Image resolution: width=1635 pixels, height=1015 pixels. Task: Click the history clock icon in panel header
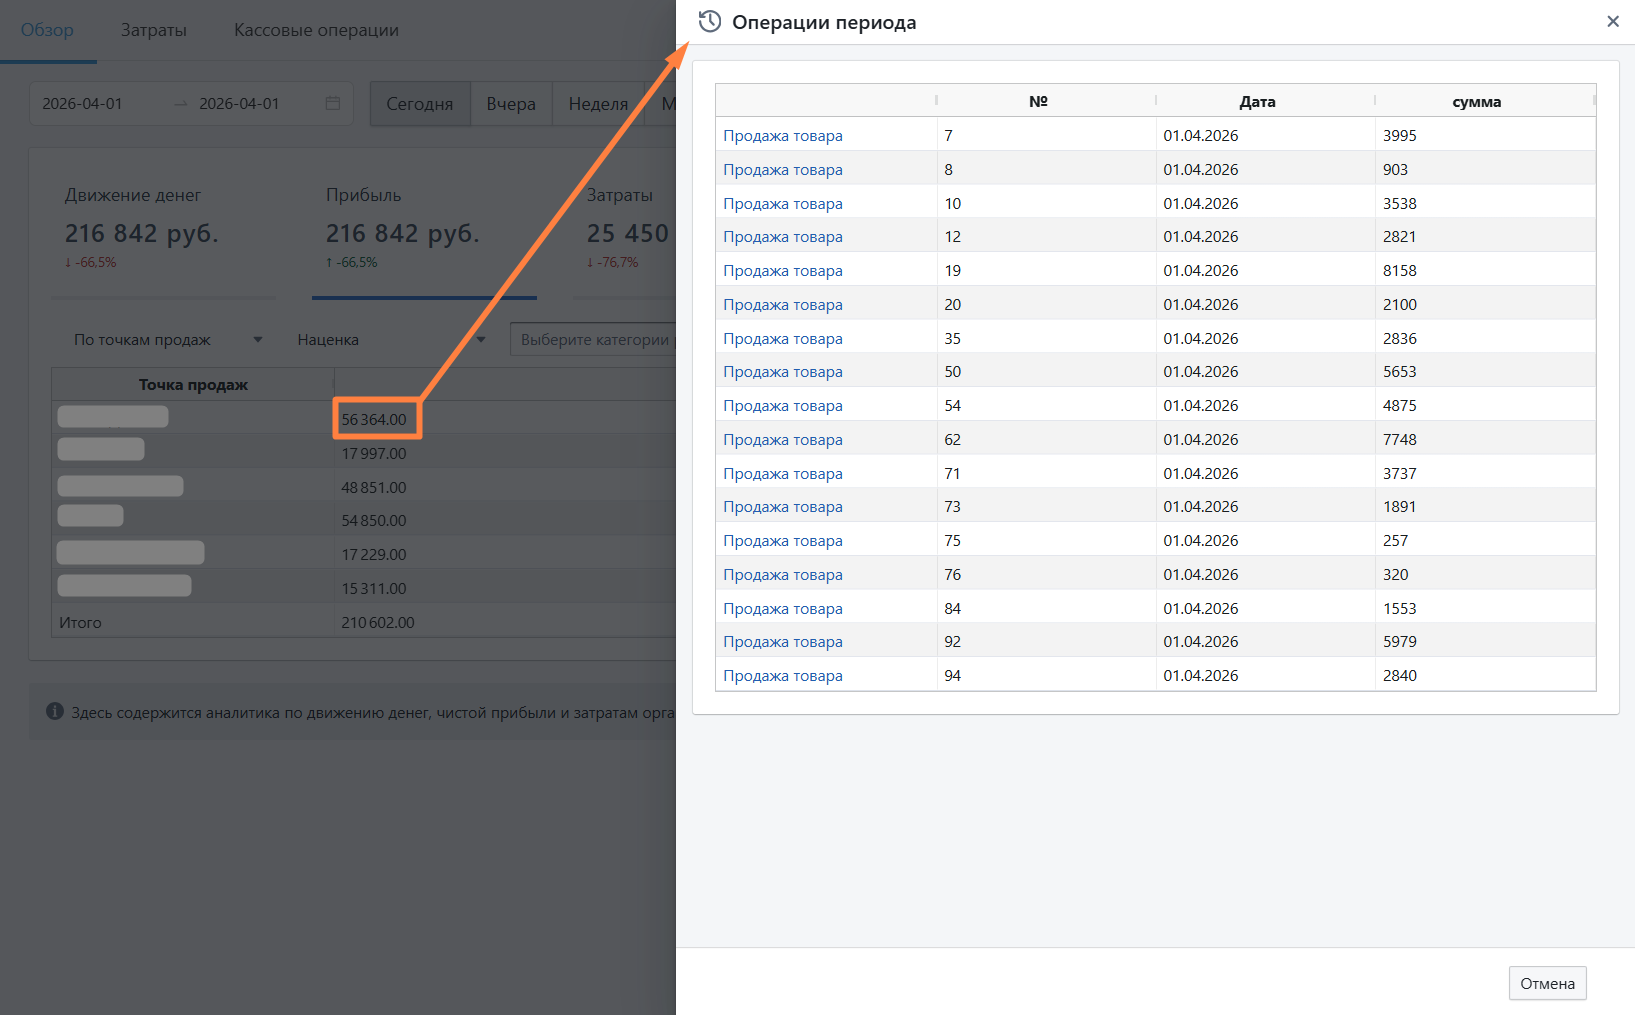[709, 22]
